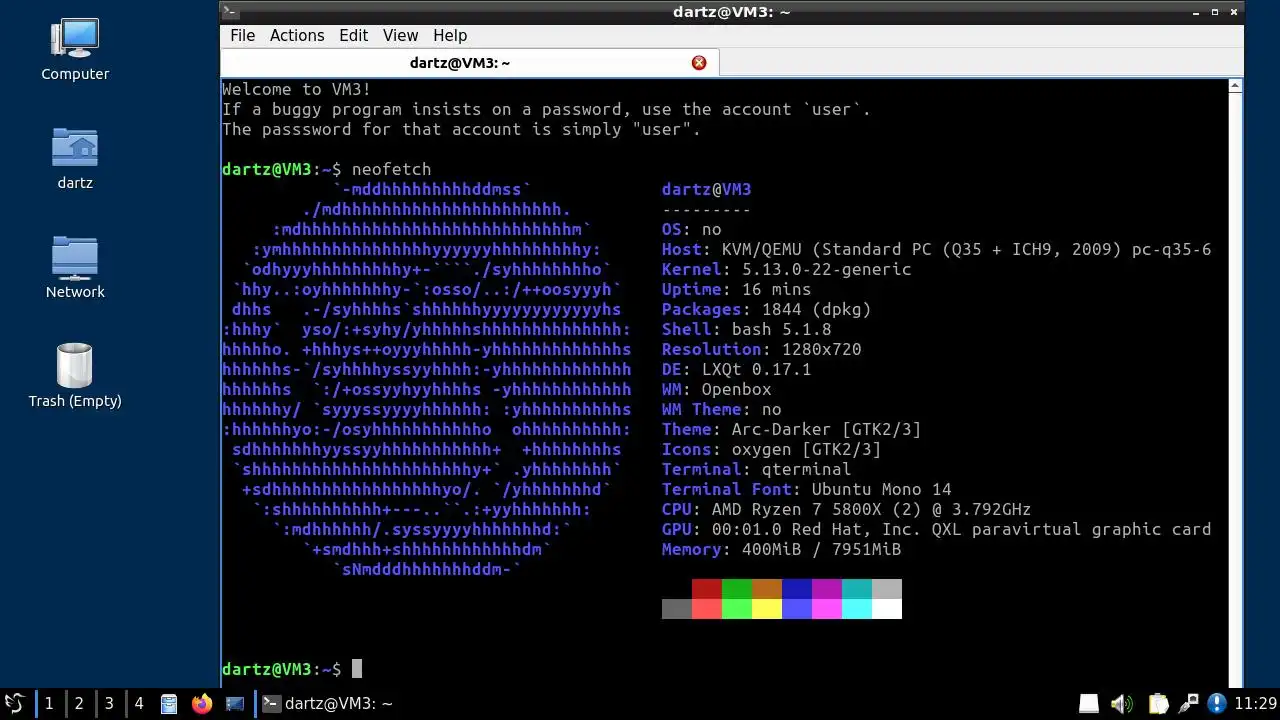Click the 'Resolution: 1280x720' line
The width and height of the screenshot is (1280, 720).
762,349
